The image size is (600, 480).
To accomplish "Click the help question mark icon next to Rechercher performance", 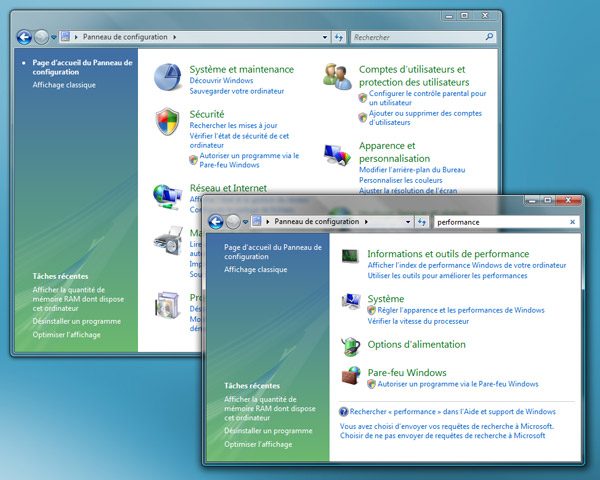I will [x=343, y=412].
